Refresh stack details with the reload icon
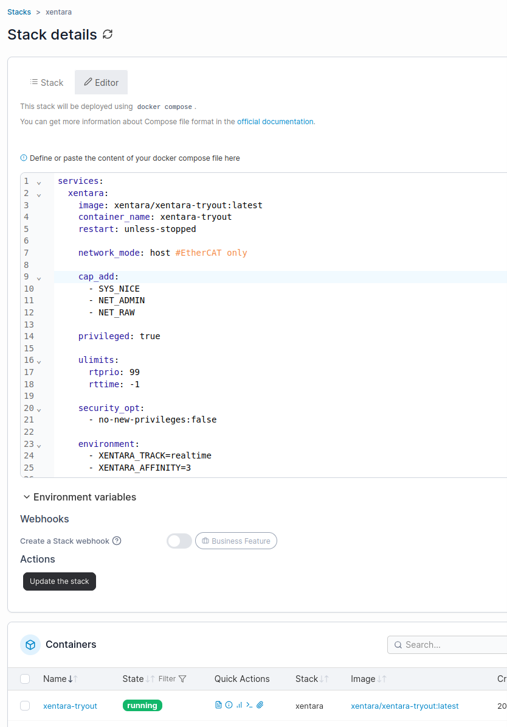Viewport: 507px width, 727px height. pyautogui.click(x=108, y=34)
